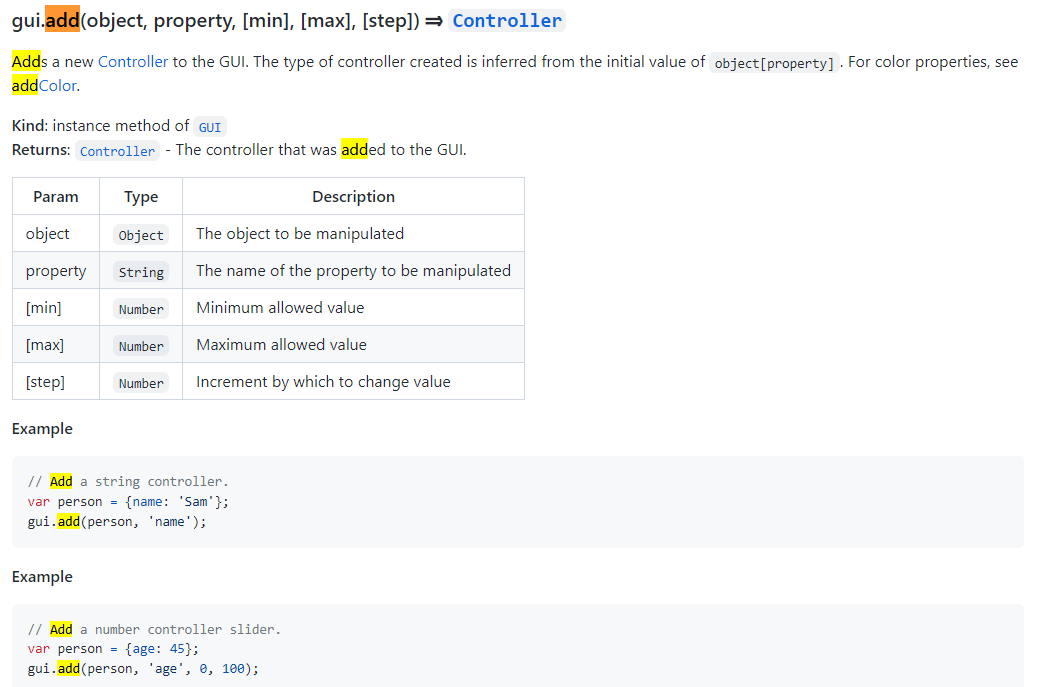The width and height of the screenshot is (1048, 687).
Task: Click the Number badge for the min parameter
Action: click(x=140, y=308)
